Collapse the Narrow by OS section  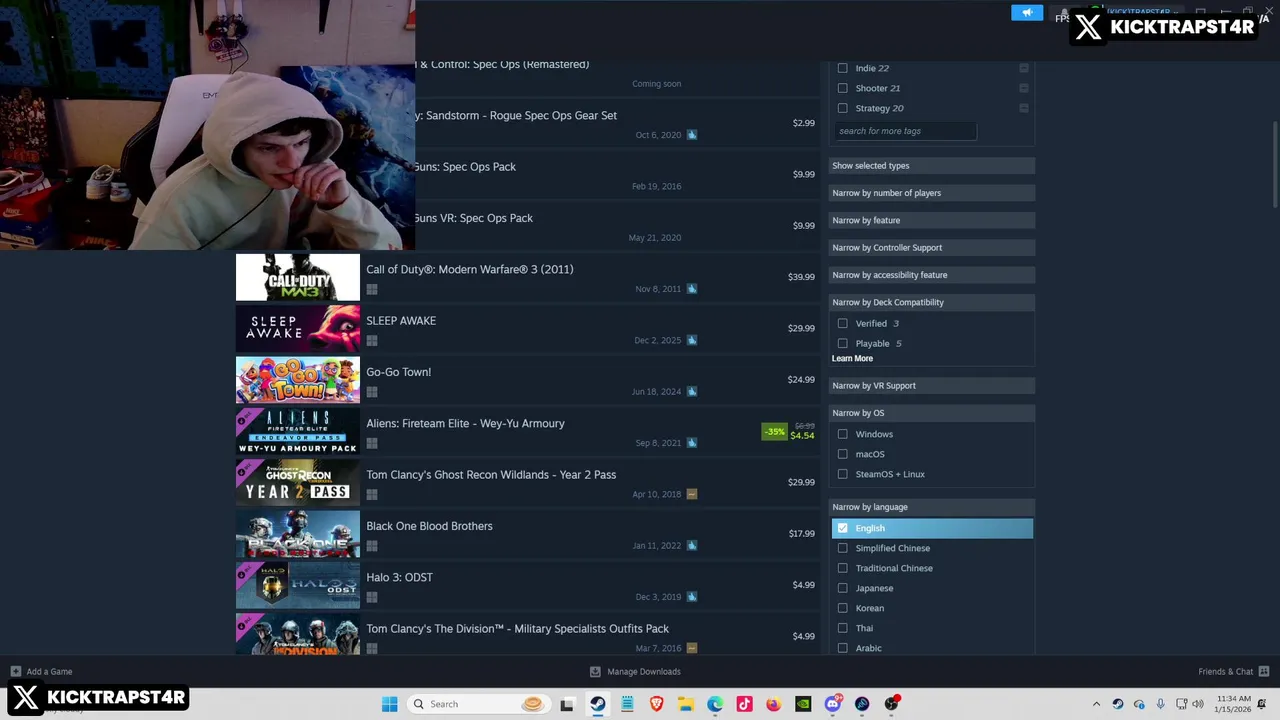pyautogui.click(x=932, y=413)
